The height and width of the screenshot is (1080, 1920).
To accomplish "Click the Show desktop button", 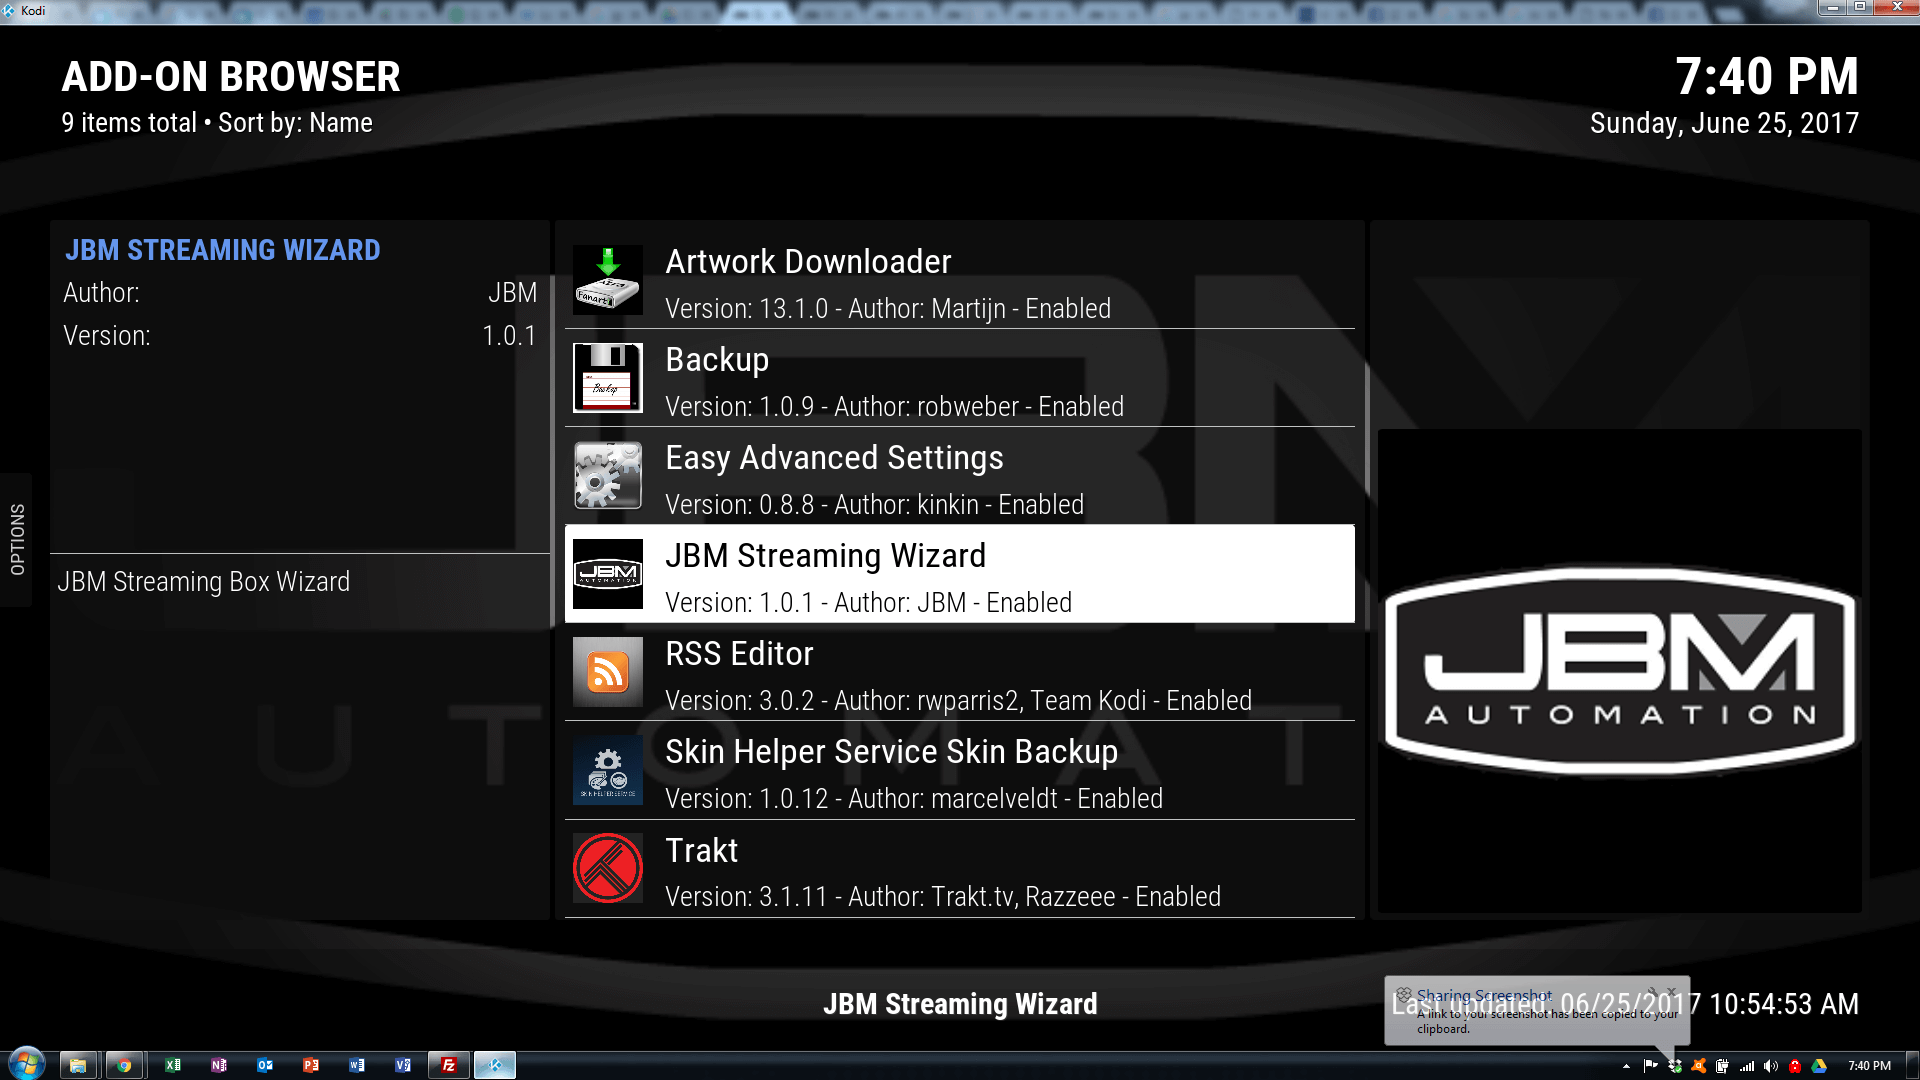I will point(1913,1065).
